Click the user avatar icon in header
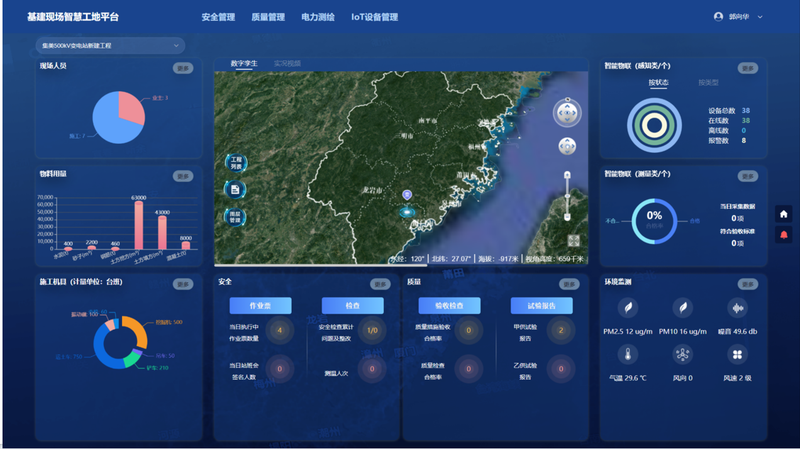The height and width of the screenshot is (449, 800). 718,17
